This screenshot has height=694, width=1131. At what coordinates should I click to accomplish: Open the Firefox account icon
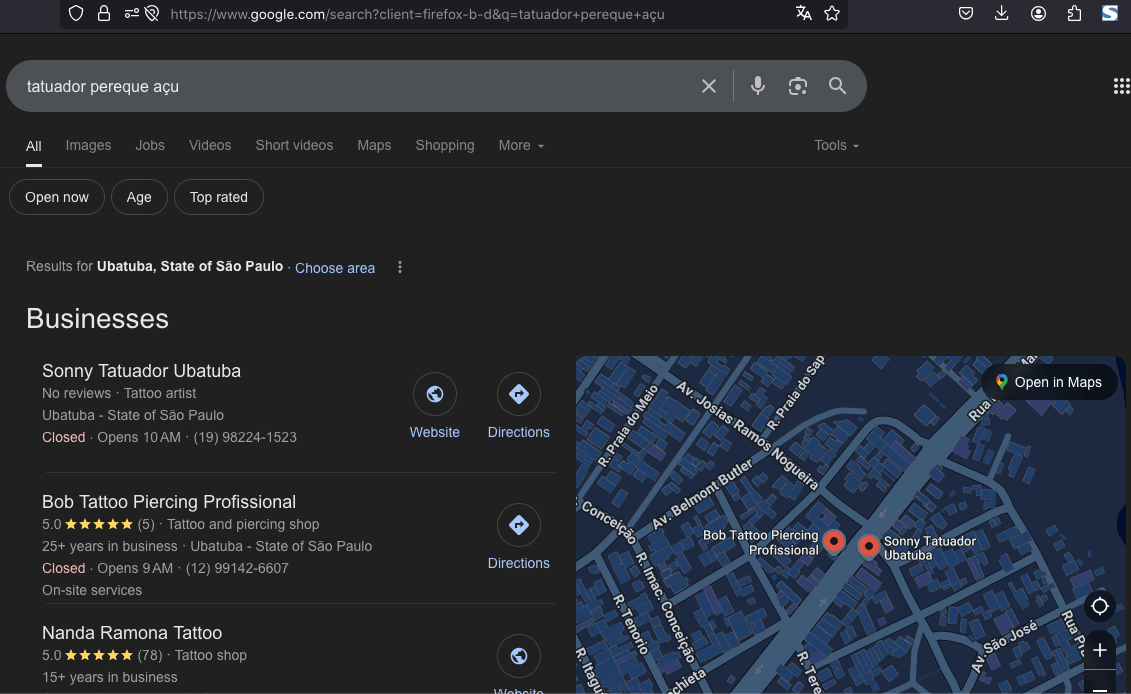1038,13
